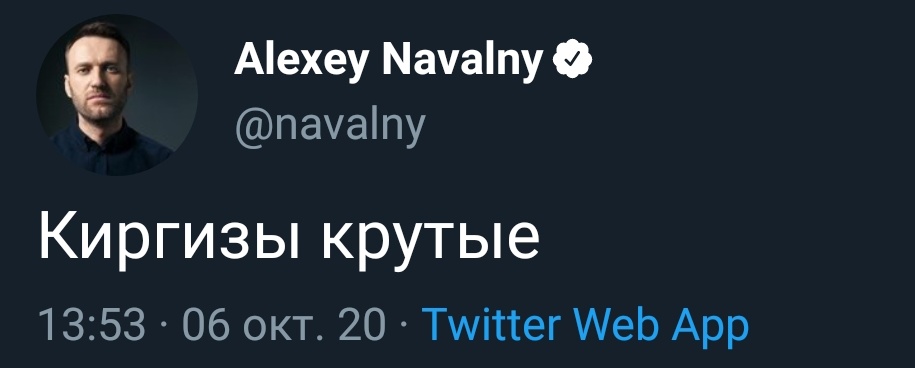Click the verified badge checkmark icon
Screen dimensions: 915x368
pyautogui.click(x=572, y=58)
